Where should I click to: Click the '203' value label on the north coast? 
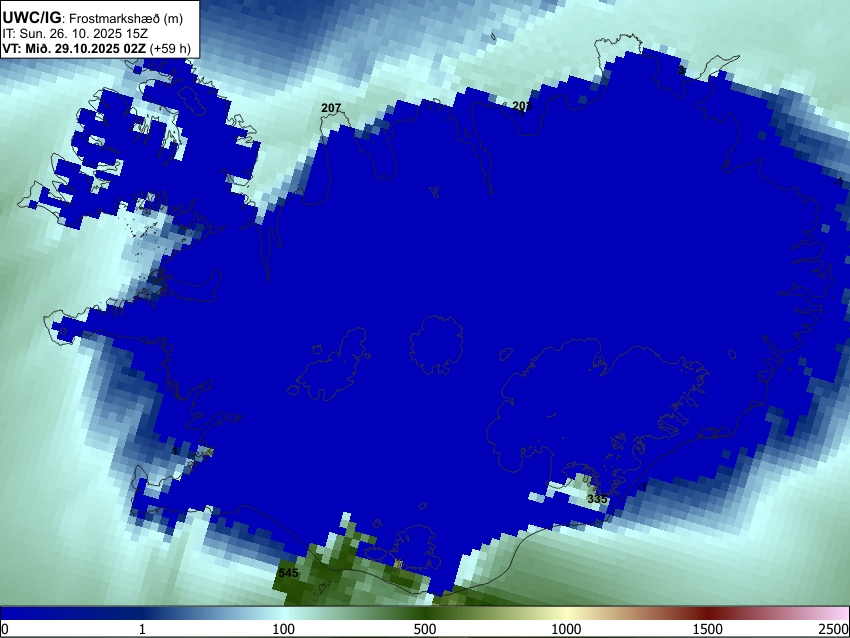[x=522, y=106]
